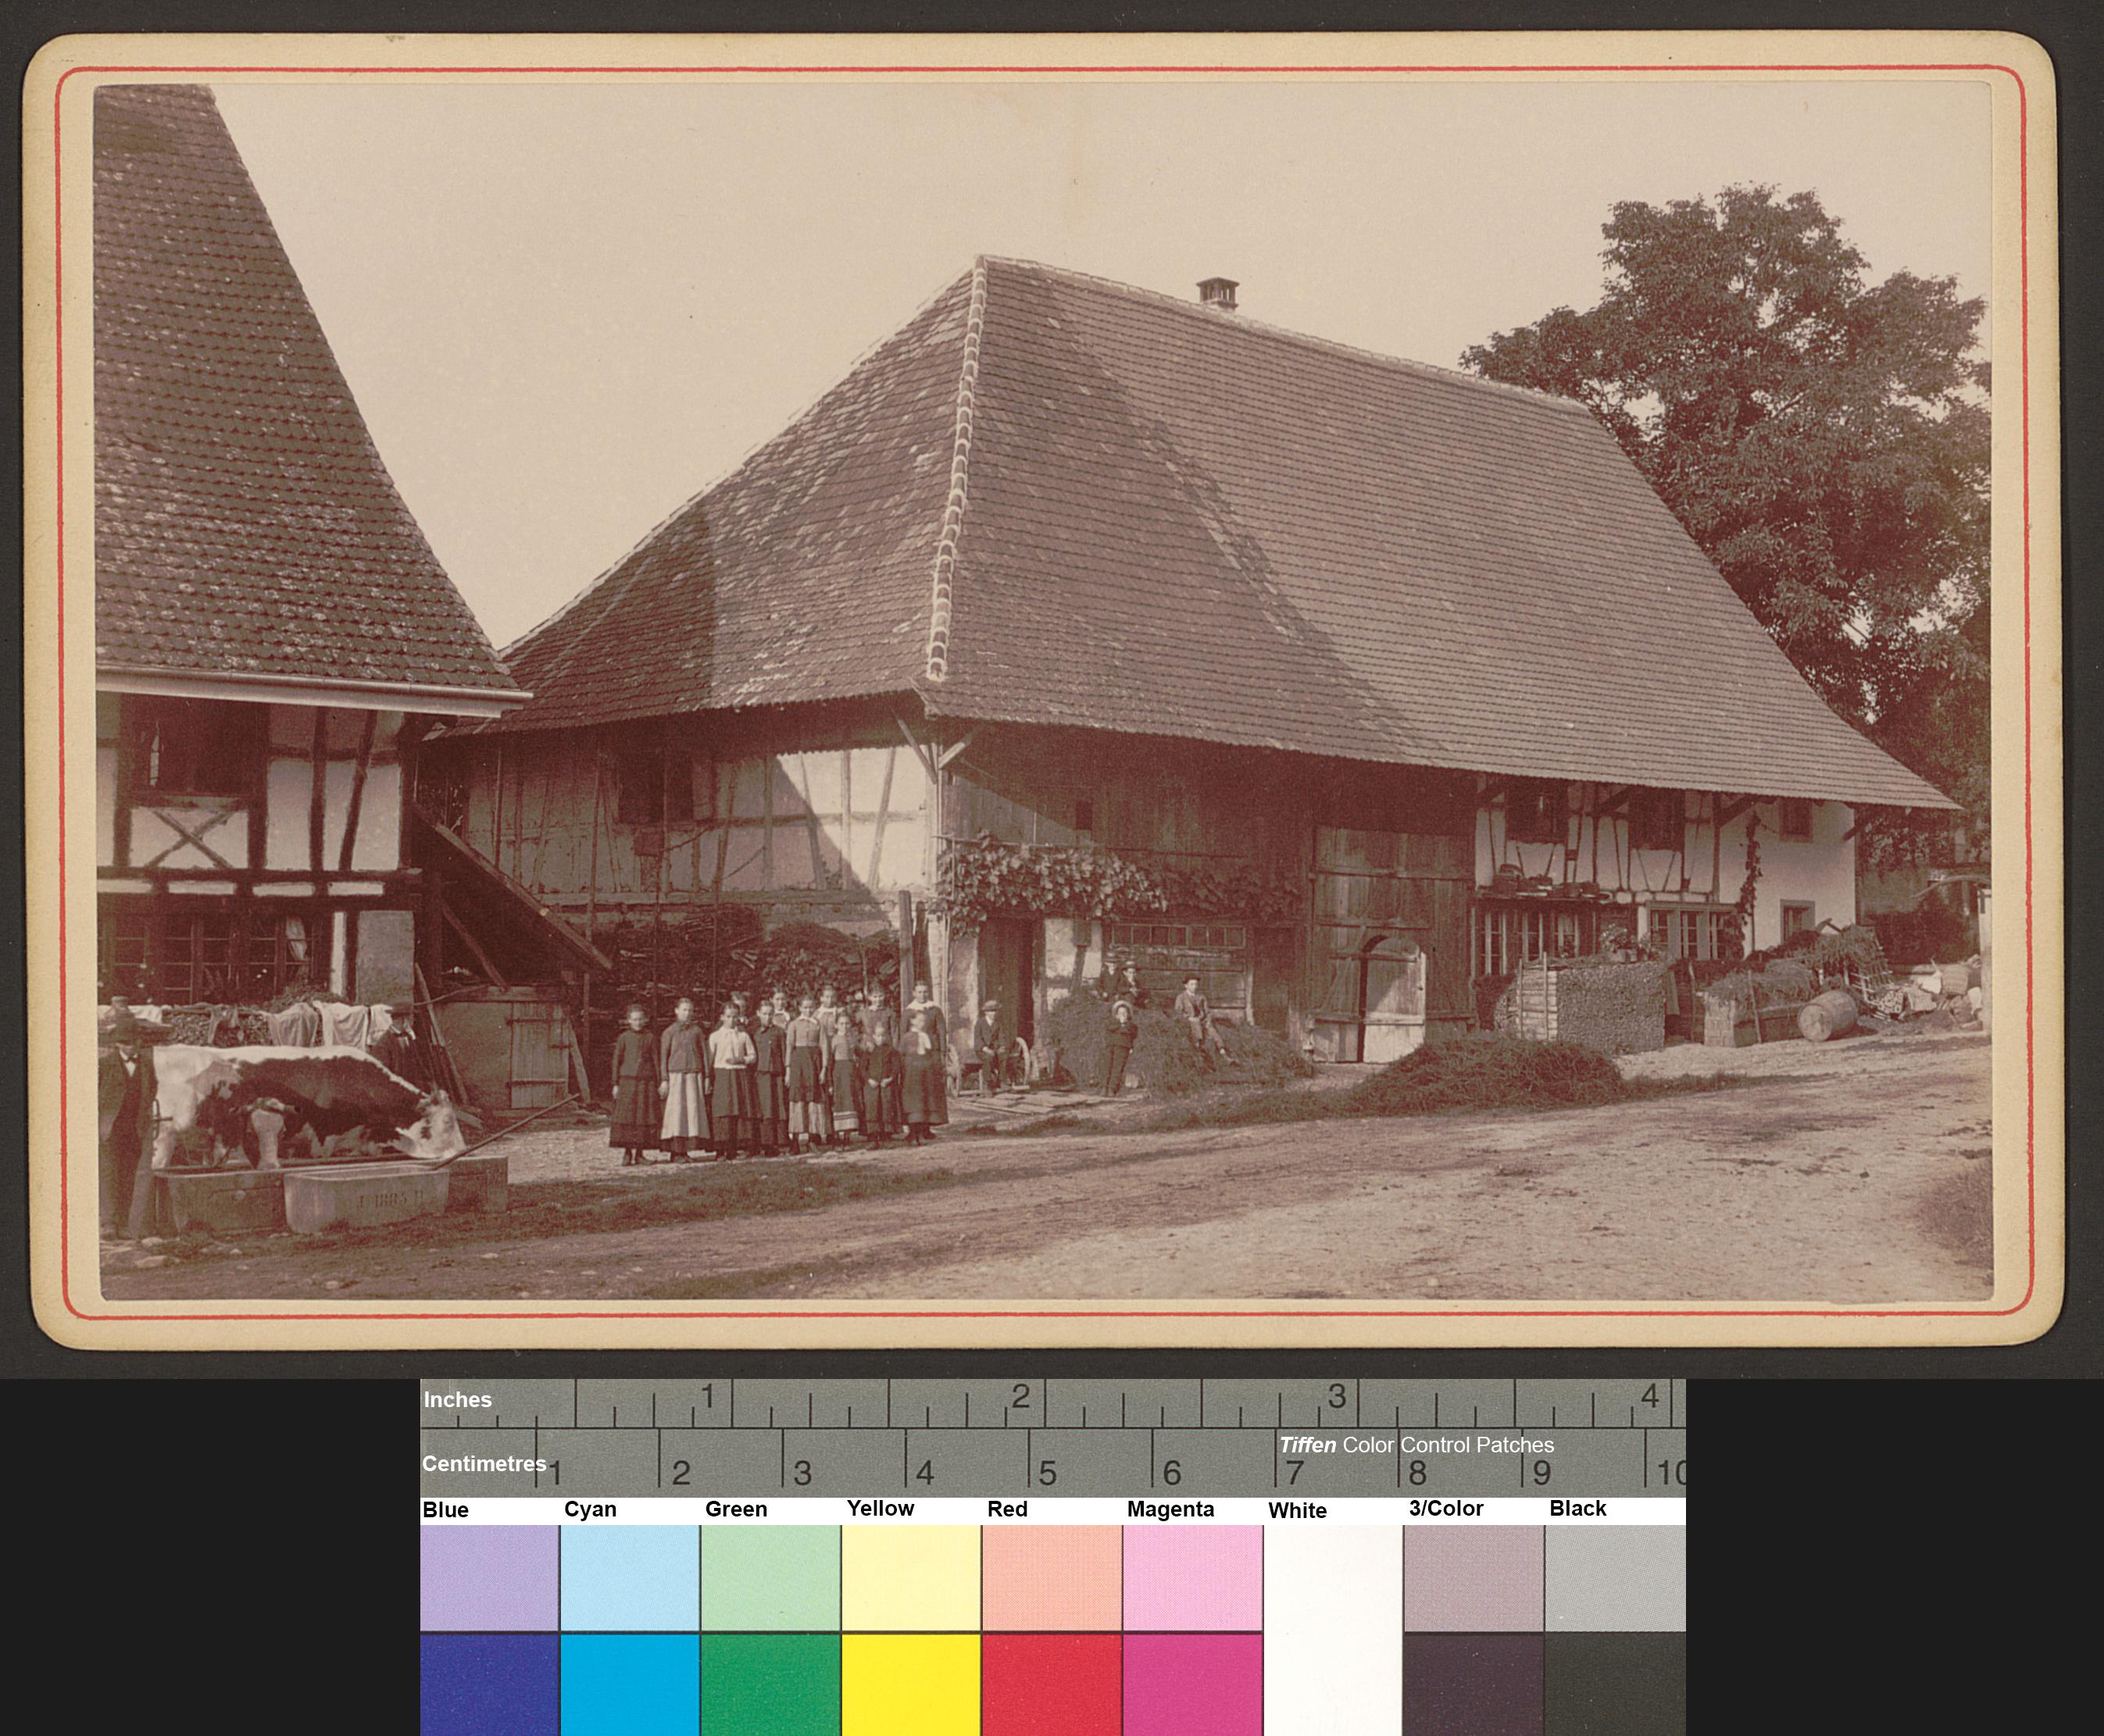Image resolution: width=2104 pixels, height=1736 pixels.
Task: Click the "Inches" ruler label
Action: pyautogui.click(x=457, y=1400)
